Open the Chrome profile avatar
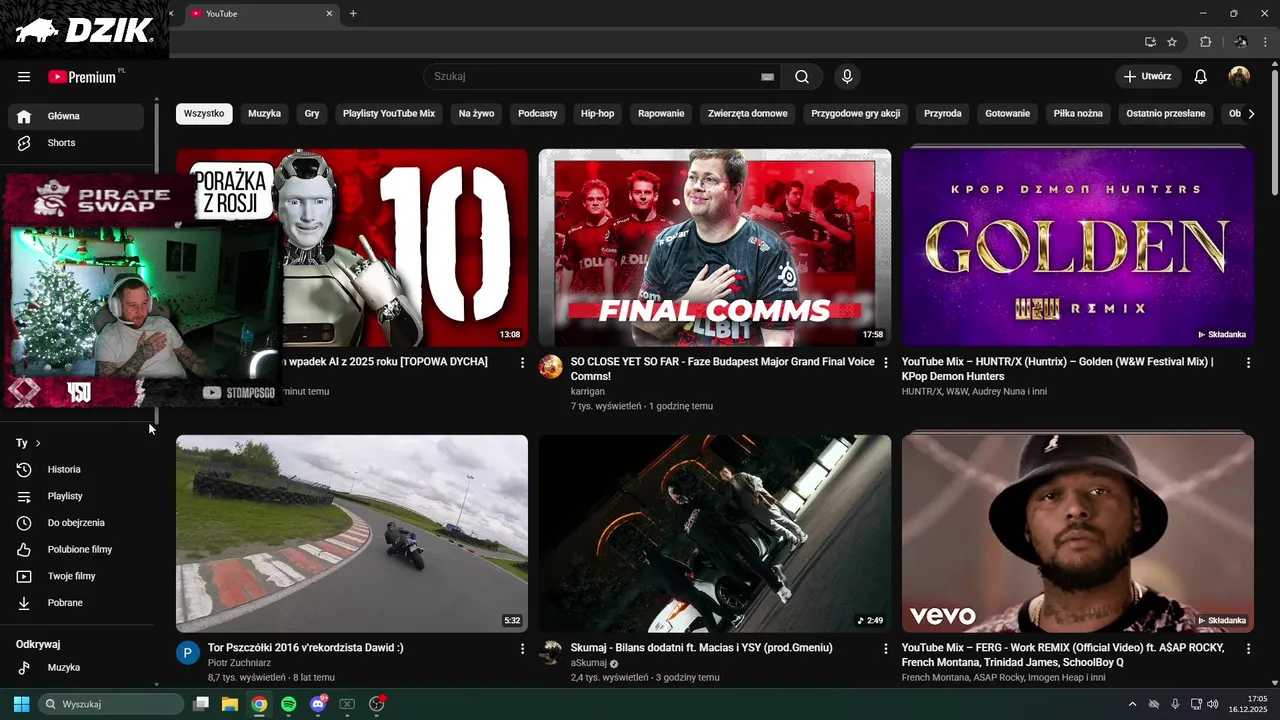Screen dimensions: 1280x720 click(x=1241, y=42)
